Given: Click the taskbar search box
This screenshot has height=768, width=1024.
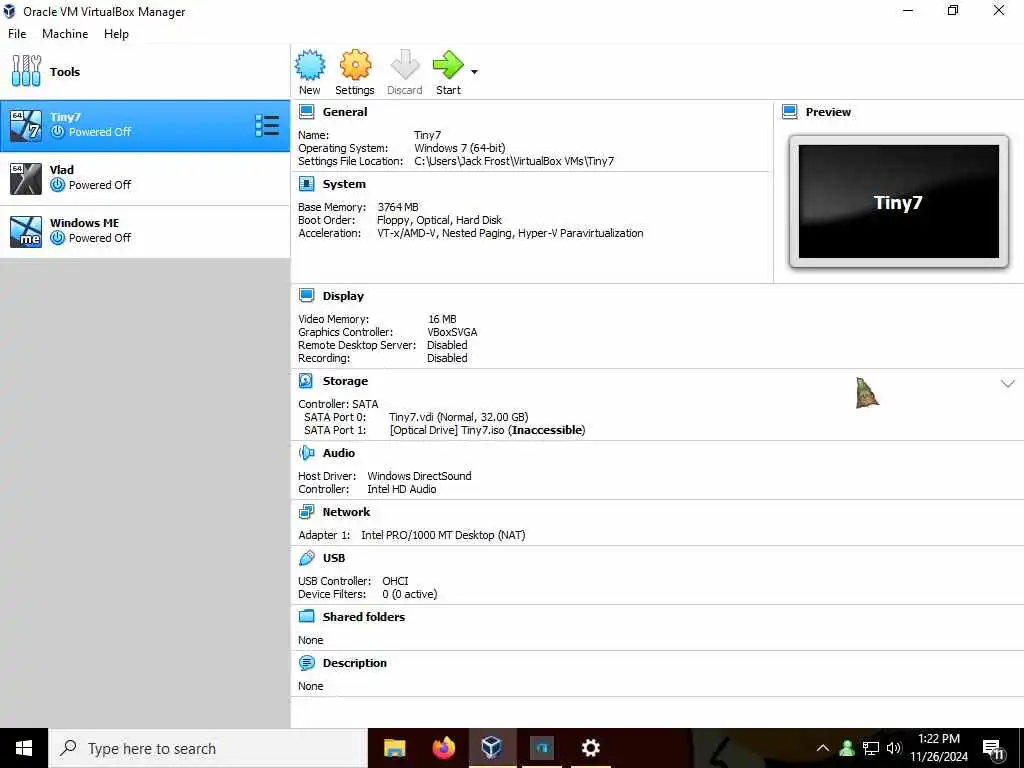Looking at the screenshot, I should click(x=208, y=748).
